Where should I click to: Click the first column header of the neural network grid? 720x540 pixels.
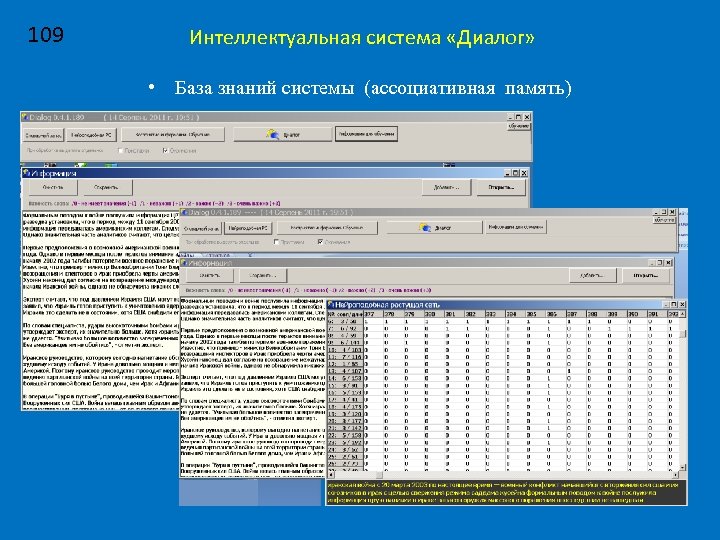345,314
